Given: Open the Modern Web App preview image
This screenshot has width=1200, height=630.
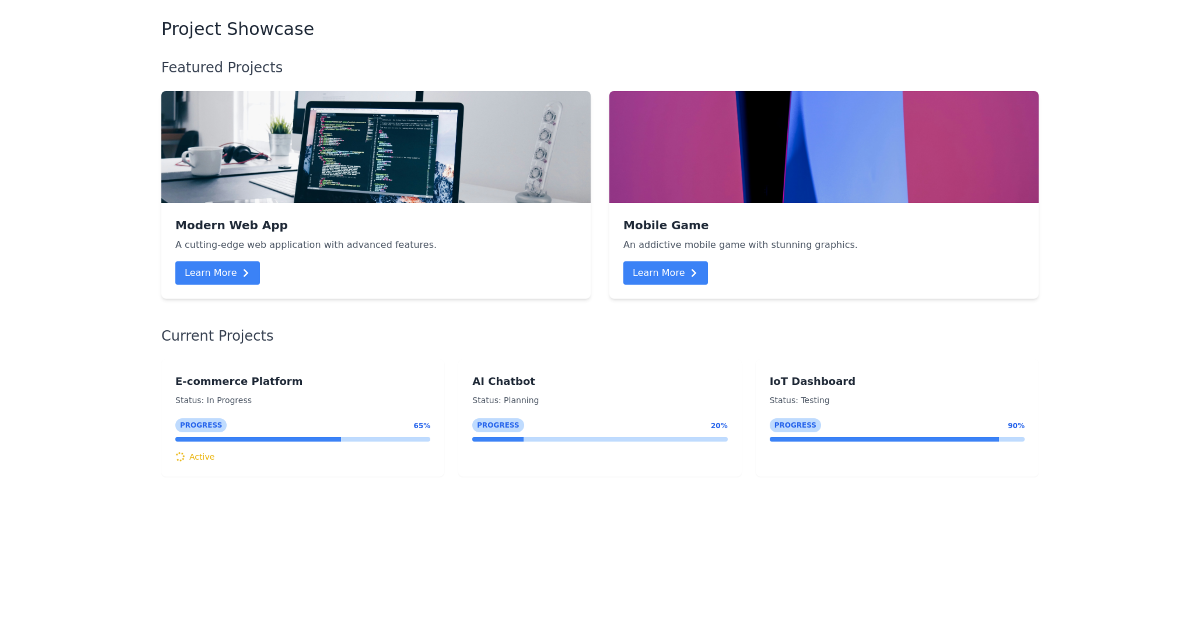Looking at the screenshot, I should click(x=375, y=146).
